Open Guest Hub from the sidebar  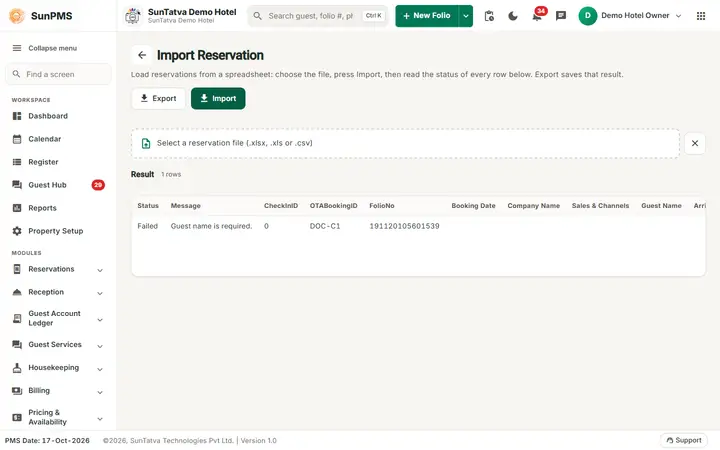pyautogui.click(x=58, y=185)
